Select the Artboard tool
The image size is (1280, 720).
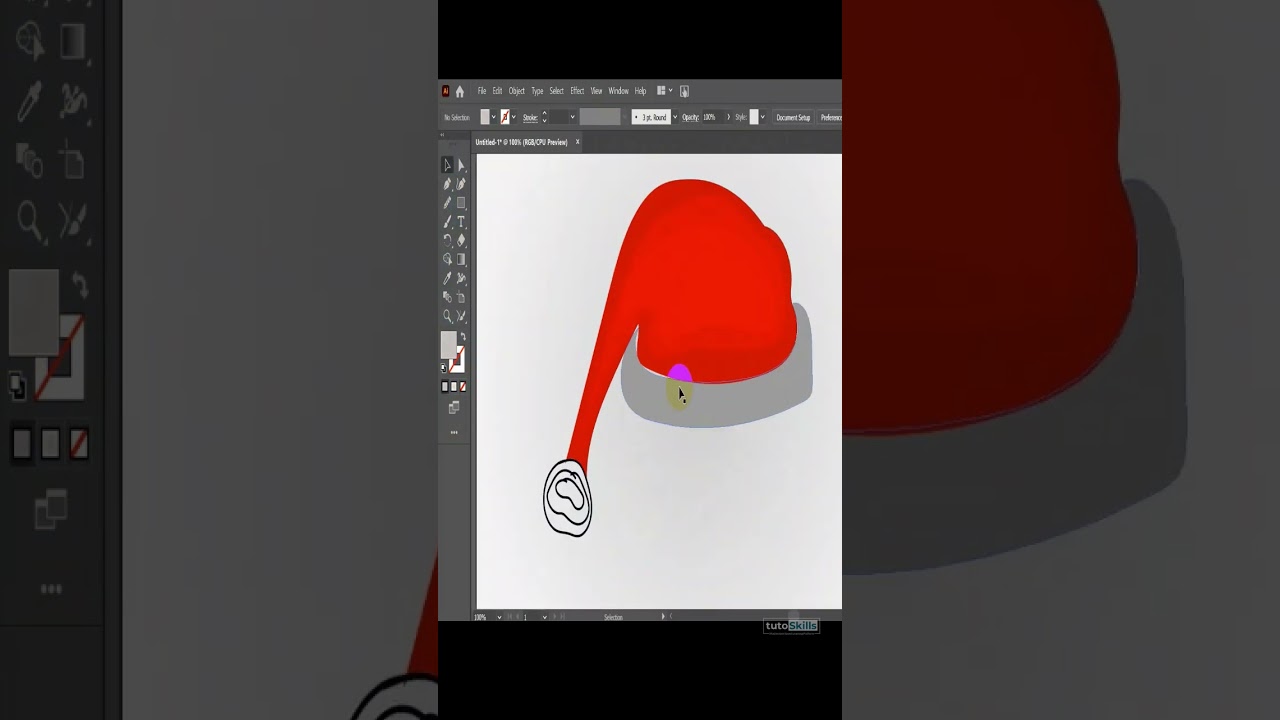click(461, 297)
